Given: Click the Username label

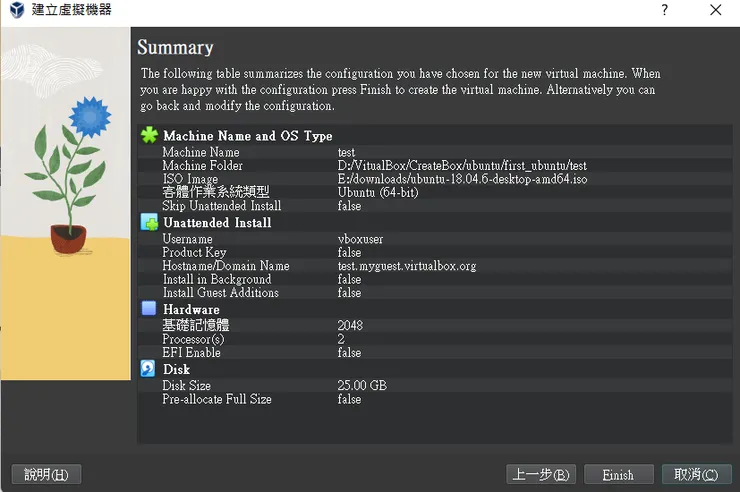Looking at the screenshot, I should click(x=187, y=239).
